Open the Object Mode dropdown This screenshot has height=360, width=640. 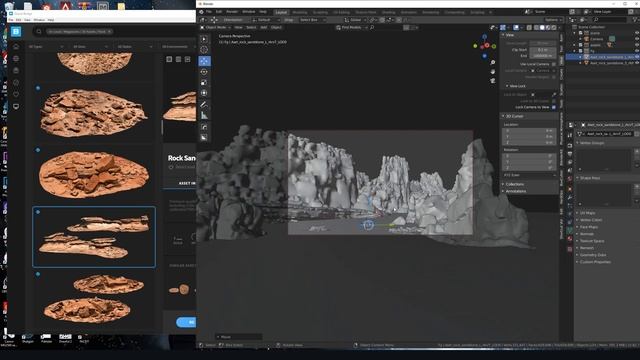click(x=216, y=27)
